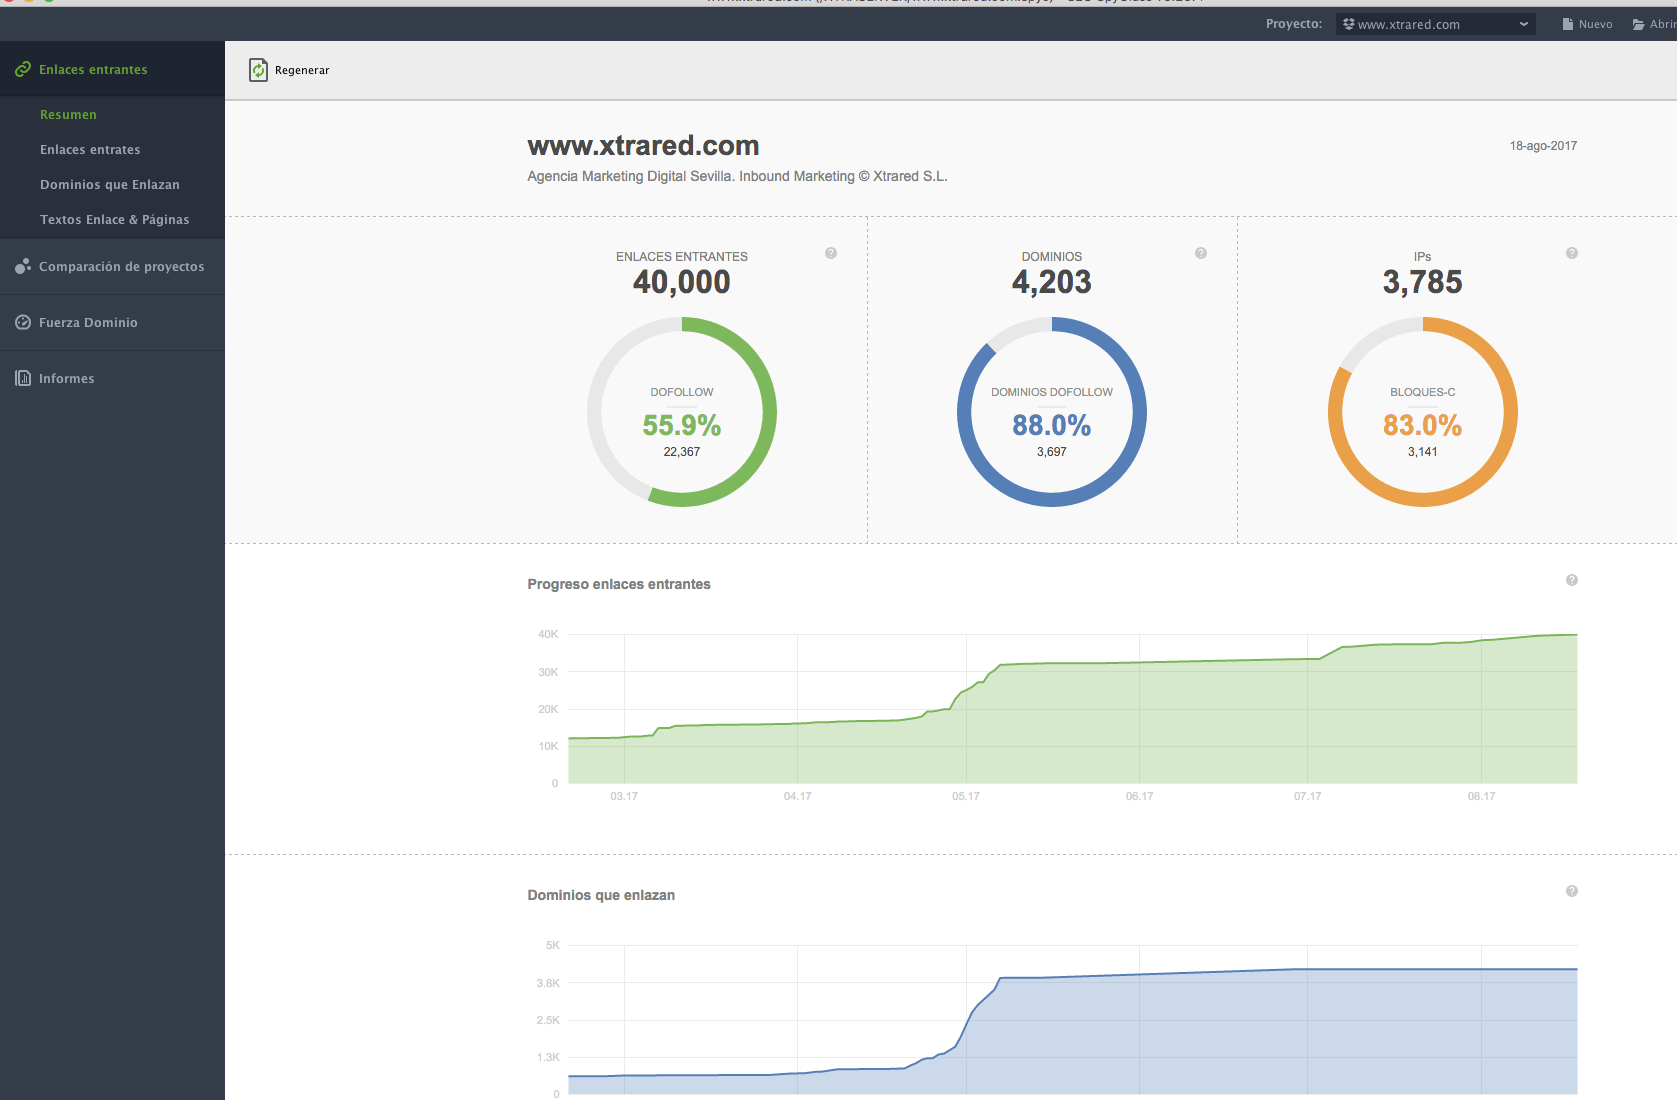Click the 3,141 bloques-C count
The image size is (1677, 1100).
pyautogui.click(x=1423, y=452)
